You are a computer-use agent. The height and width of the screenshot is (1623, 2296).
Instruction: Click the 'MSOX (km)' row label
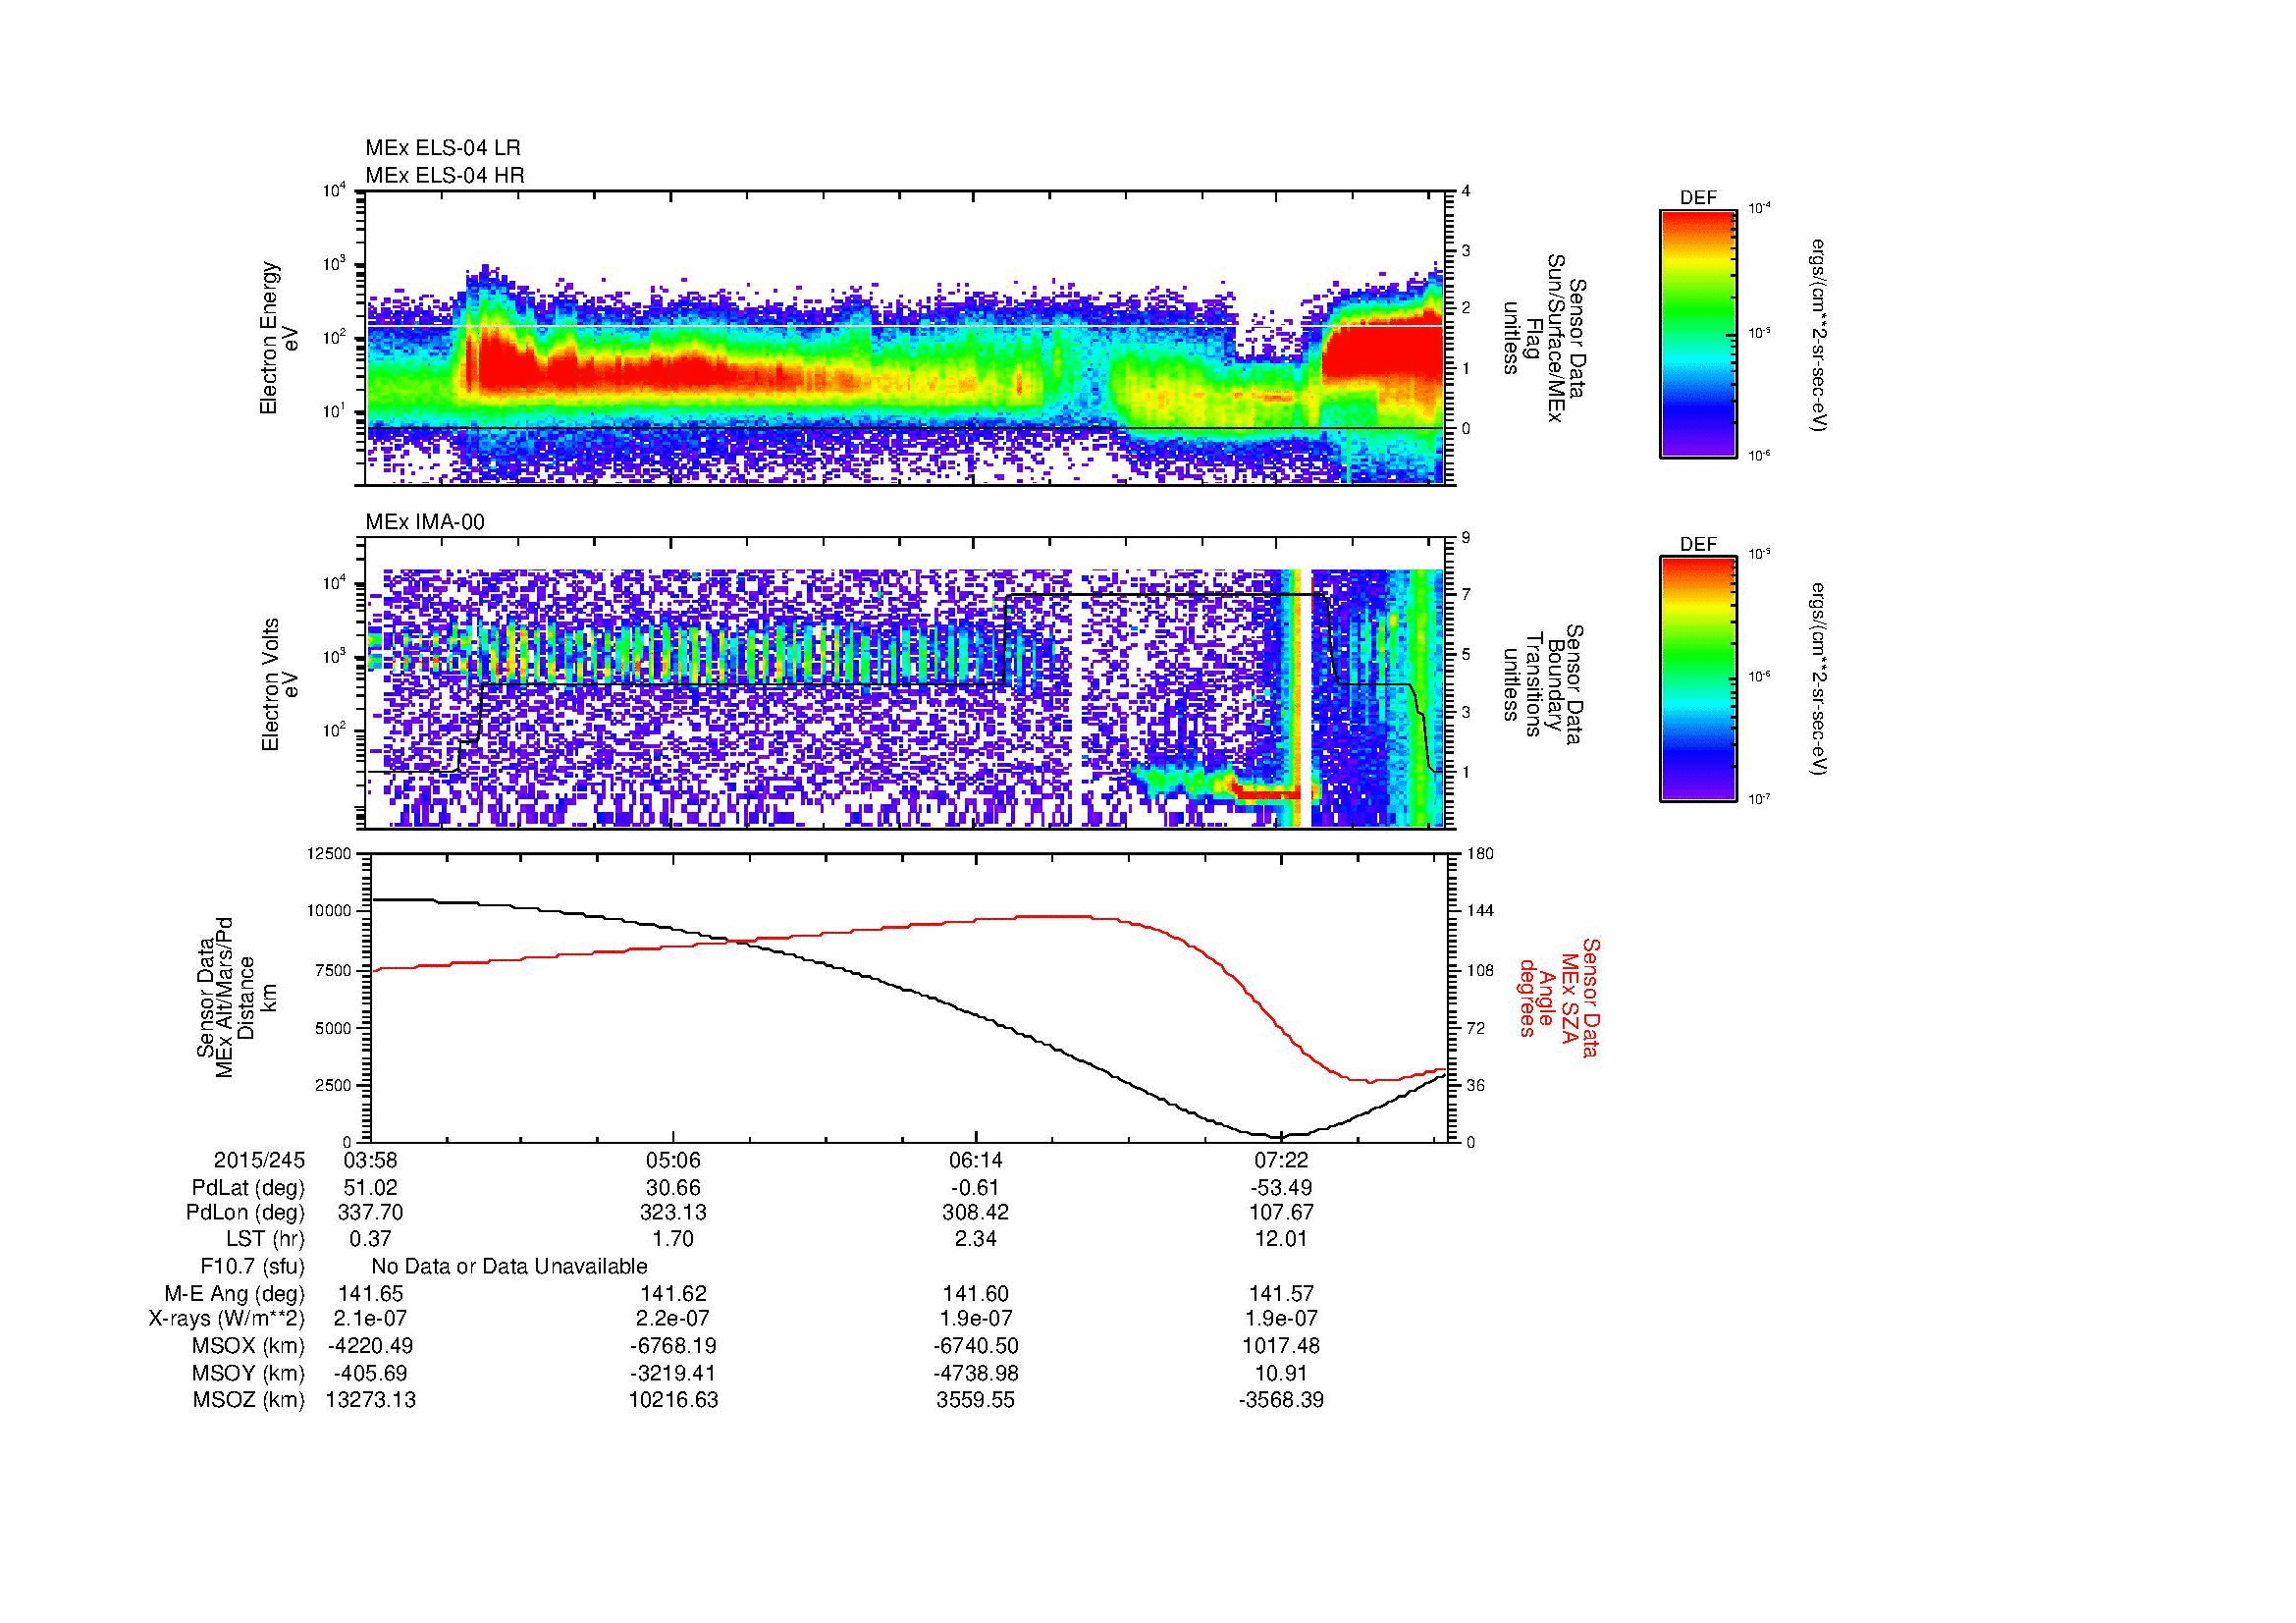pyautogui.click(x=250, y=1346)
